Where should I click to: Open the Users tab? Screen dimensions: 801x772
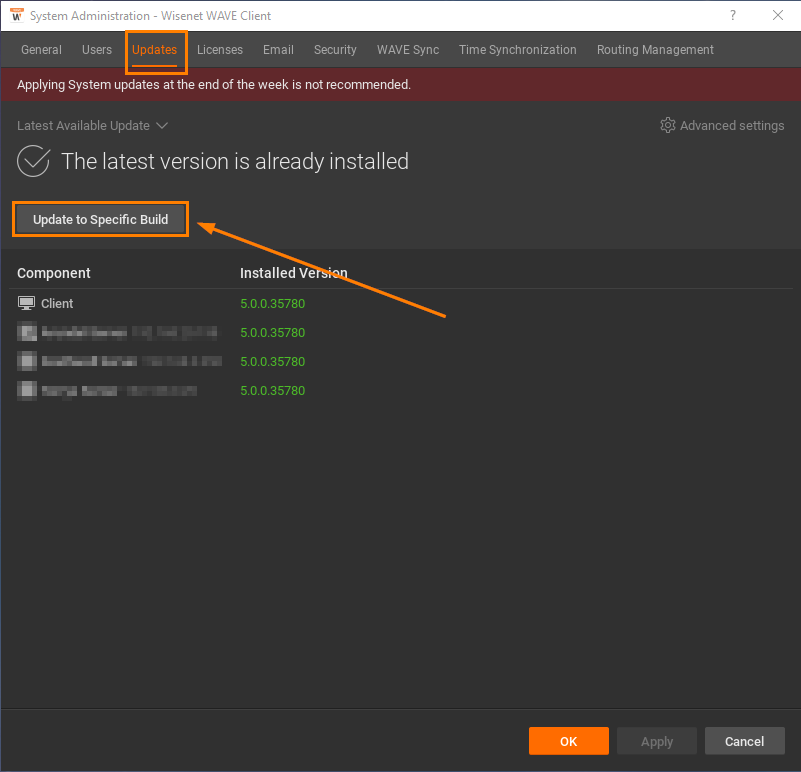point(97,50)
